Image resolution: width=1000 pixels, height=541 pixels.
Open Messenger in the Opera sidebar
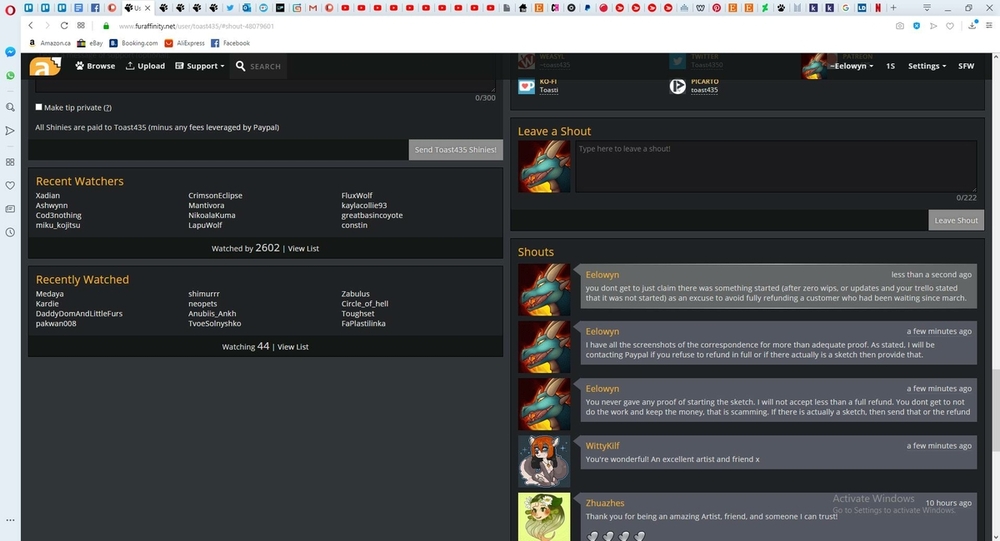(x=10, y=52)
